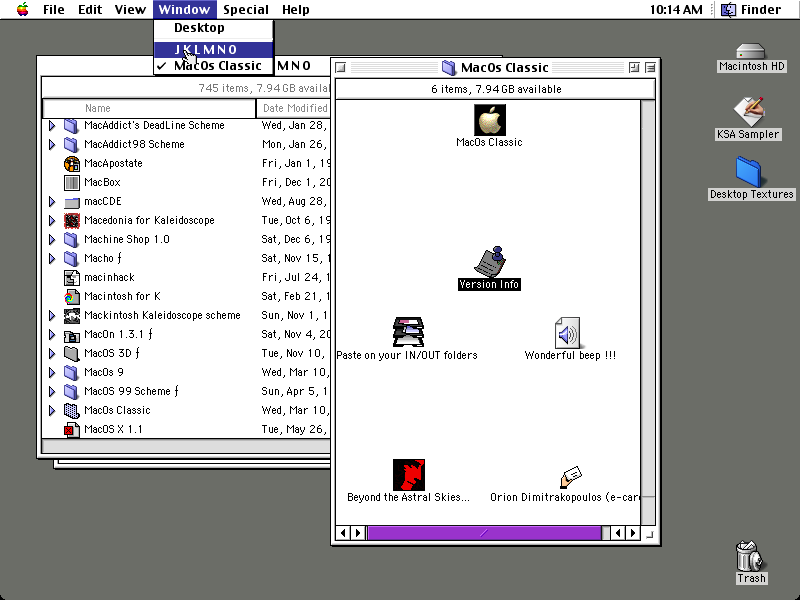800x600 pixels.
Task: Select the Version Info note icon
Action: (489, 262)
